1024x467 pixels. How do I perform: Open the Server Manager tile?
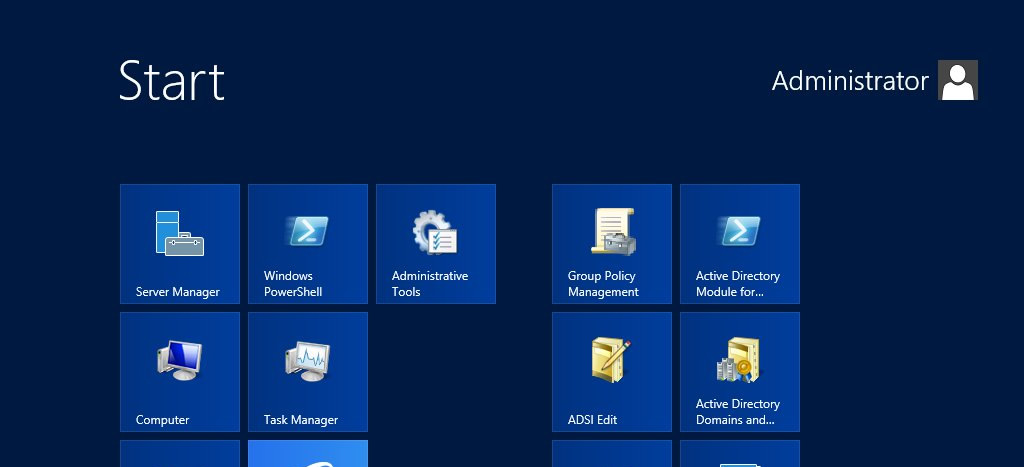point(180,243)
